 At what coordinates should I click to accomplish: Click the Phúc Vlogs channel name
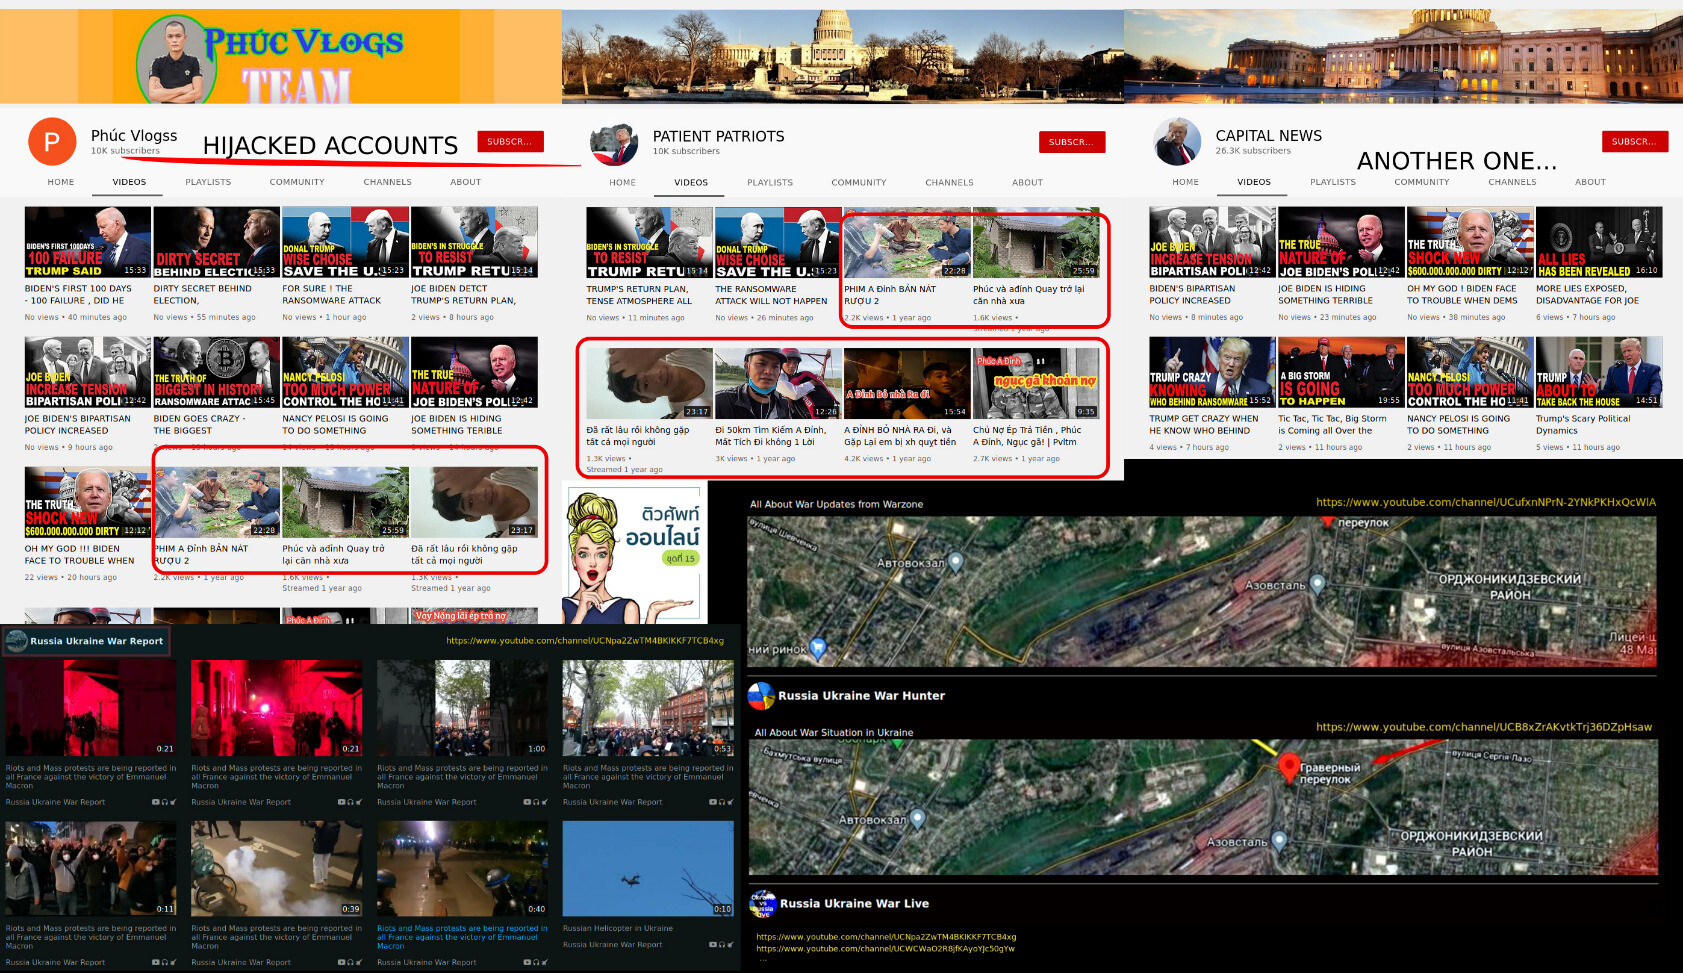click(x=134, y=135)
